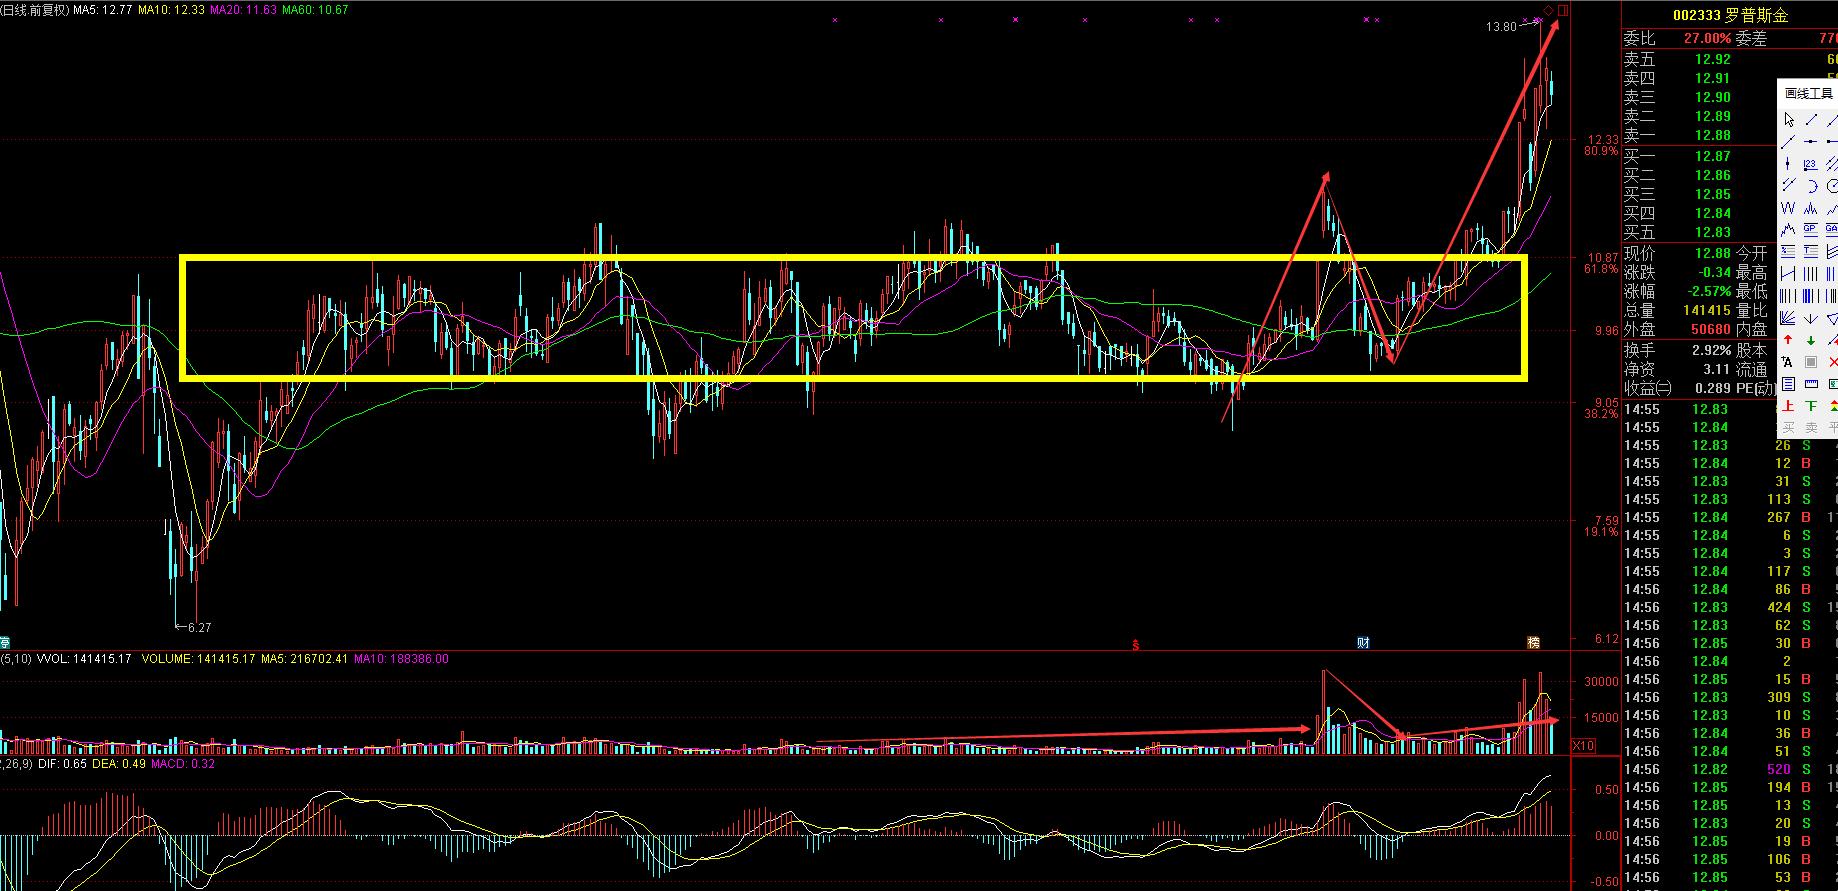
Task: Click the X10 volume scale label
Action: click(x=1583, y=745)
